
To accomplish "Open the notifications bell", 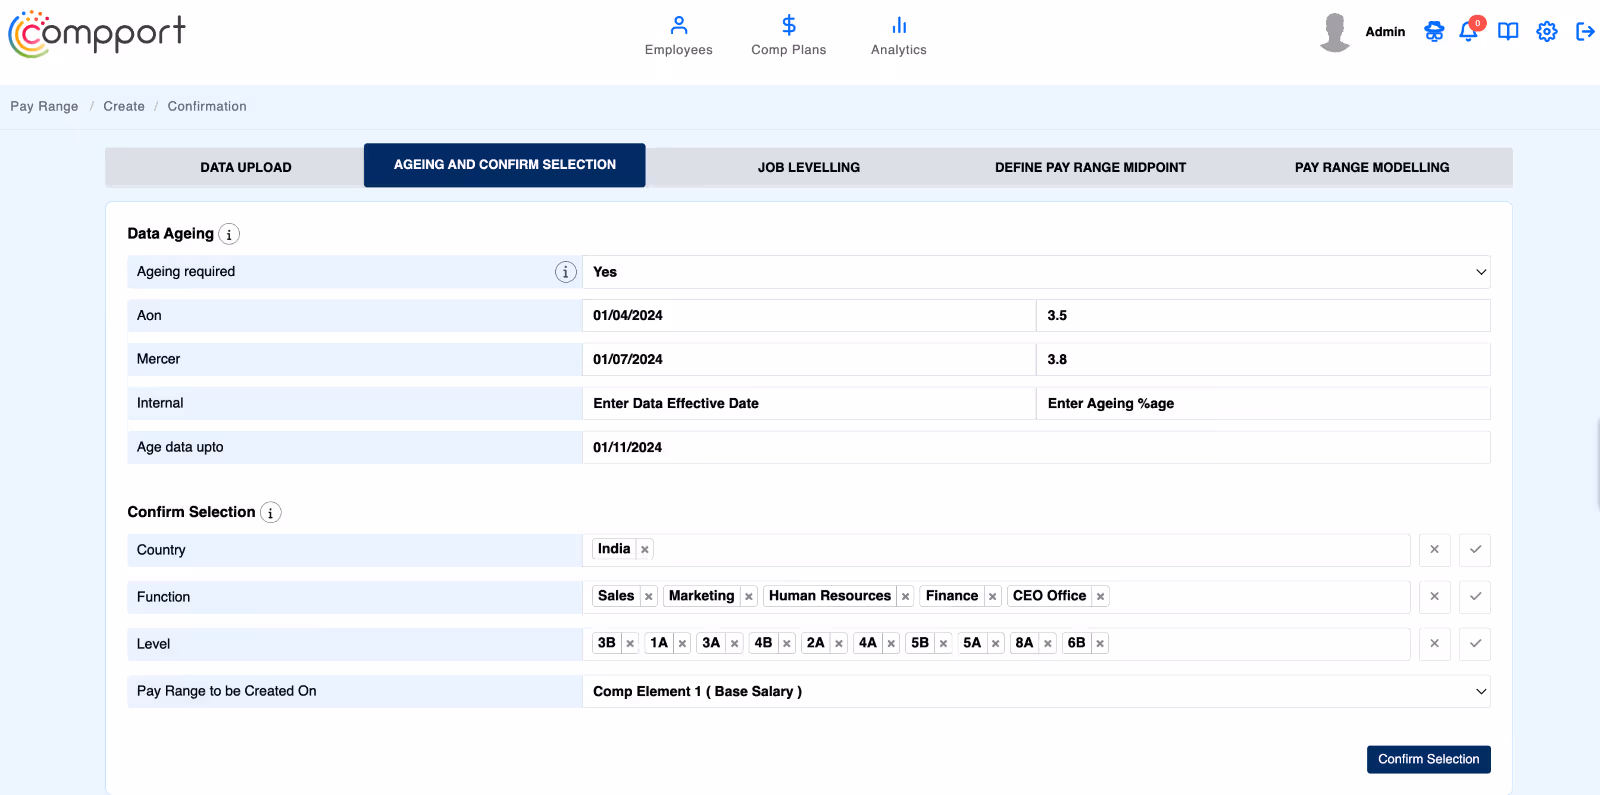I will point(1469,31).
